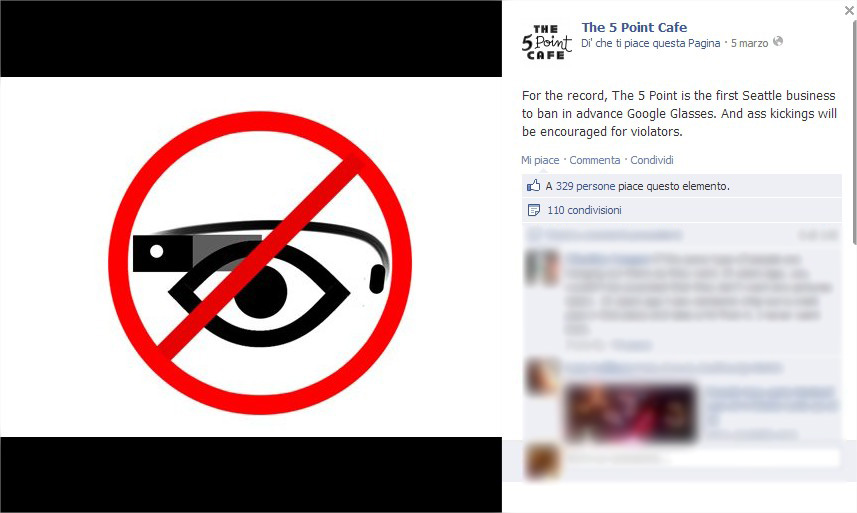
Task: Click Condividi to share the post
Action: (651, 160)
